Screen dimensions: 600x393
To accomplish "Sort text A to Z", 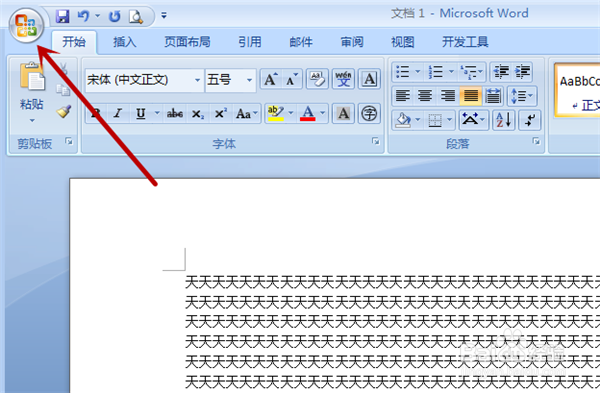I will click(x=504, y=120).
